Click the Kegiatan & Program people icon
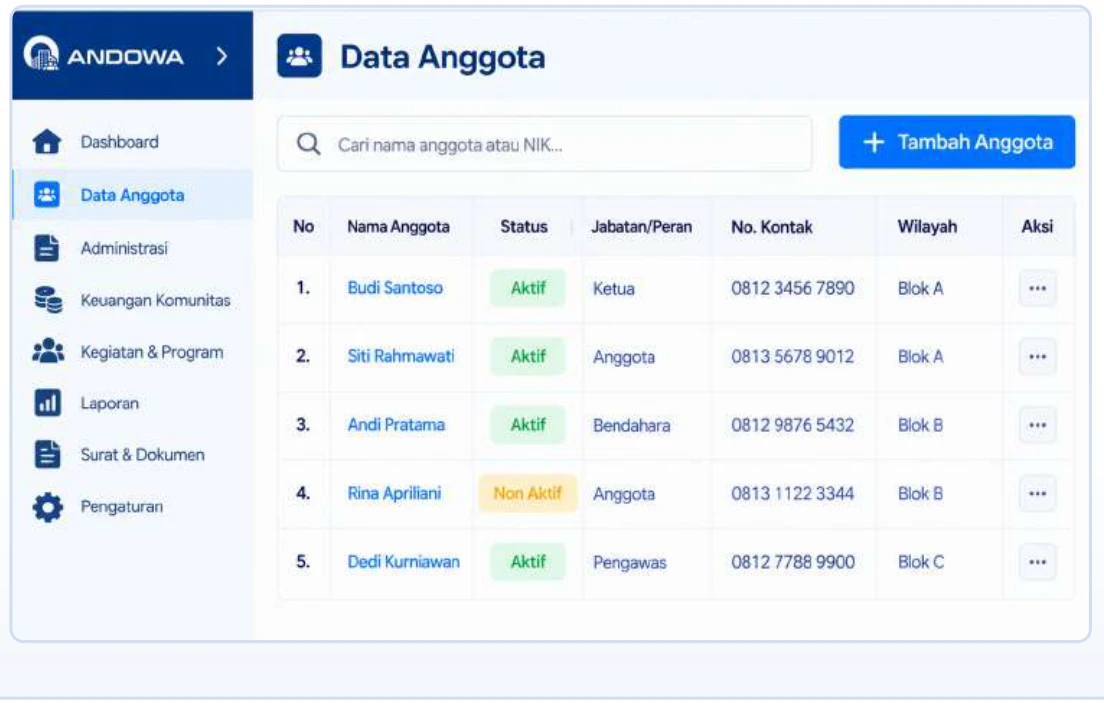The height and width of the screenshot is (705, 1104). pyautogui.click(x=48, y=351)
